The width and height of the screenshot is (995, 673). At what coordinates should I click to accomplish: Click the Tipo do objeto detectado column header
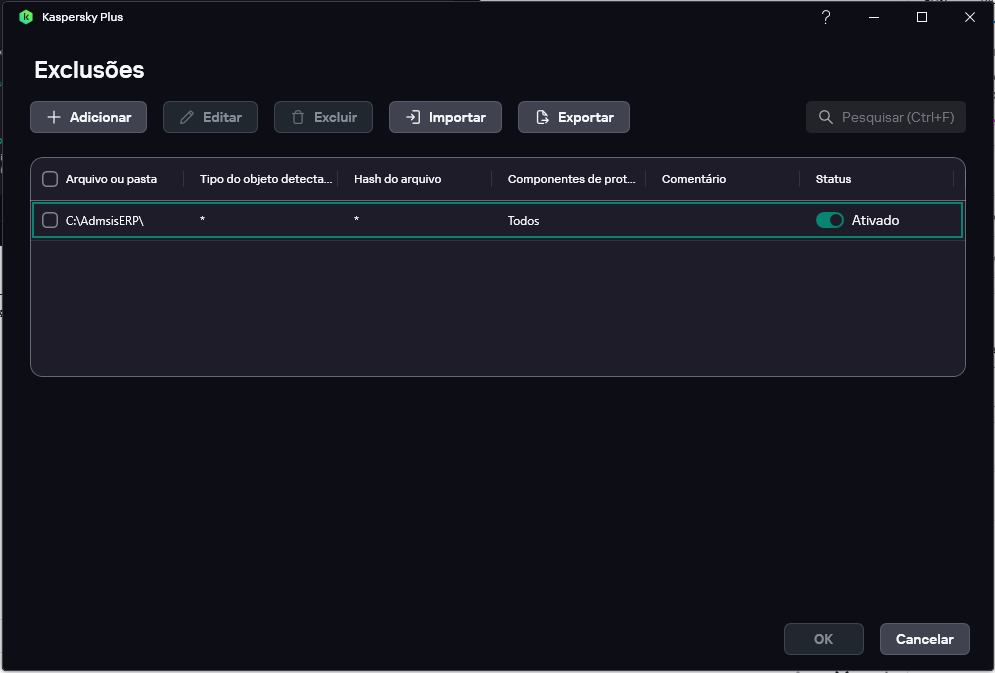(x=265, y=179)
